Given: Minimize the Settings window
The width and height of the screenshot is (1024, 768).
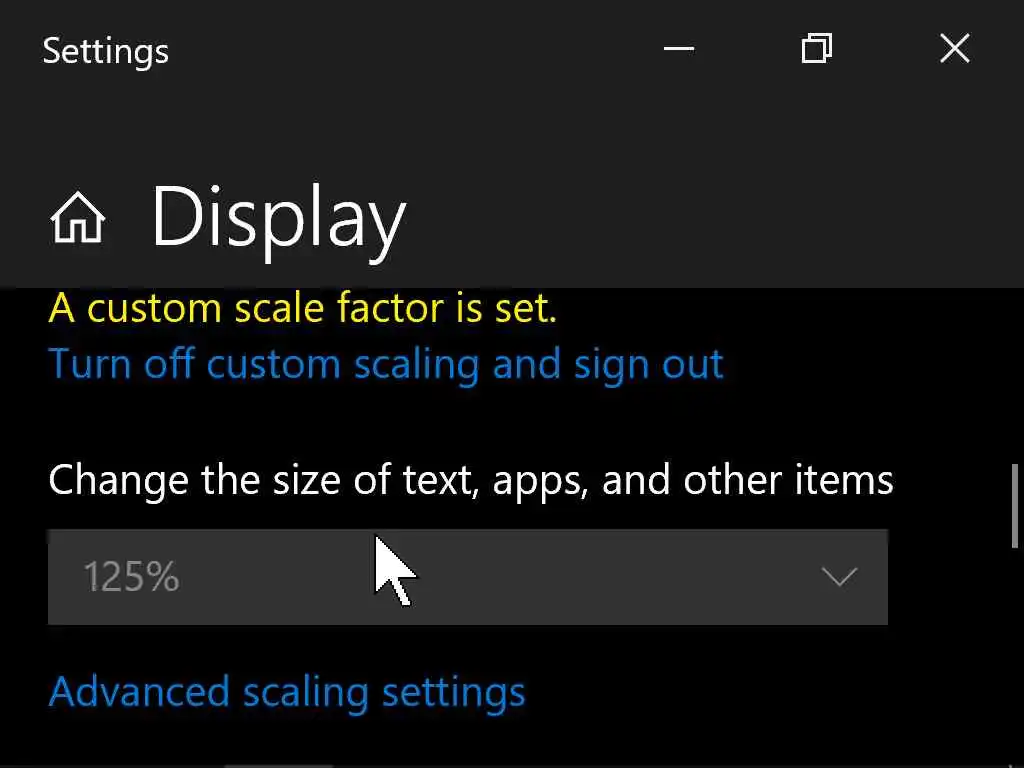Looking at the screenshot, I should [679, 48].
